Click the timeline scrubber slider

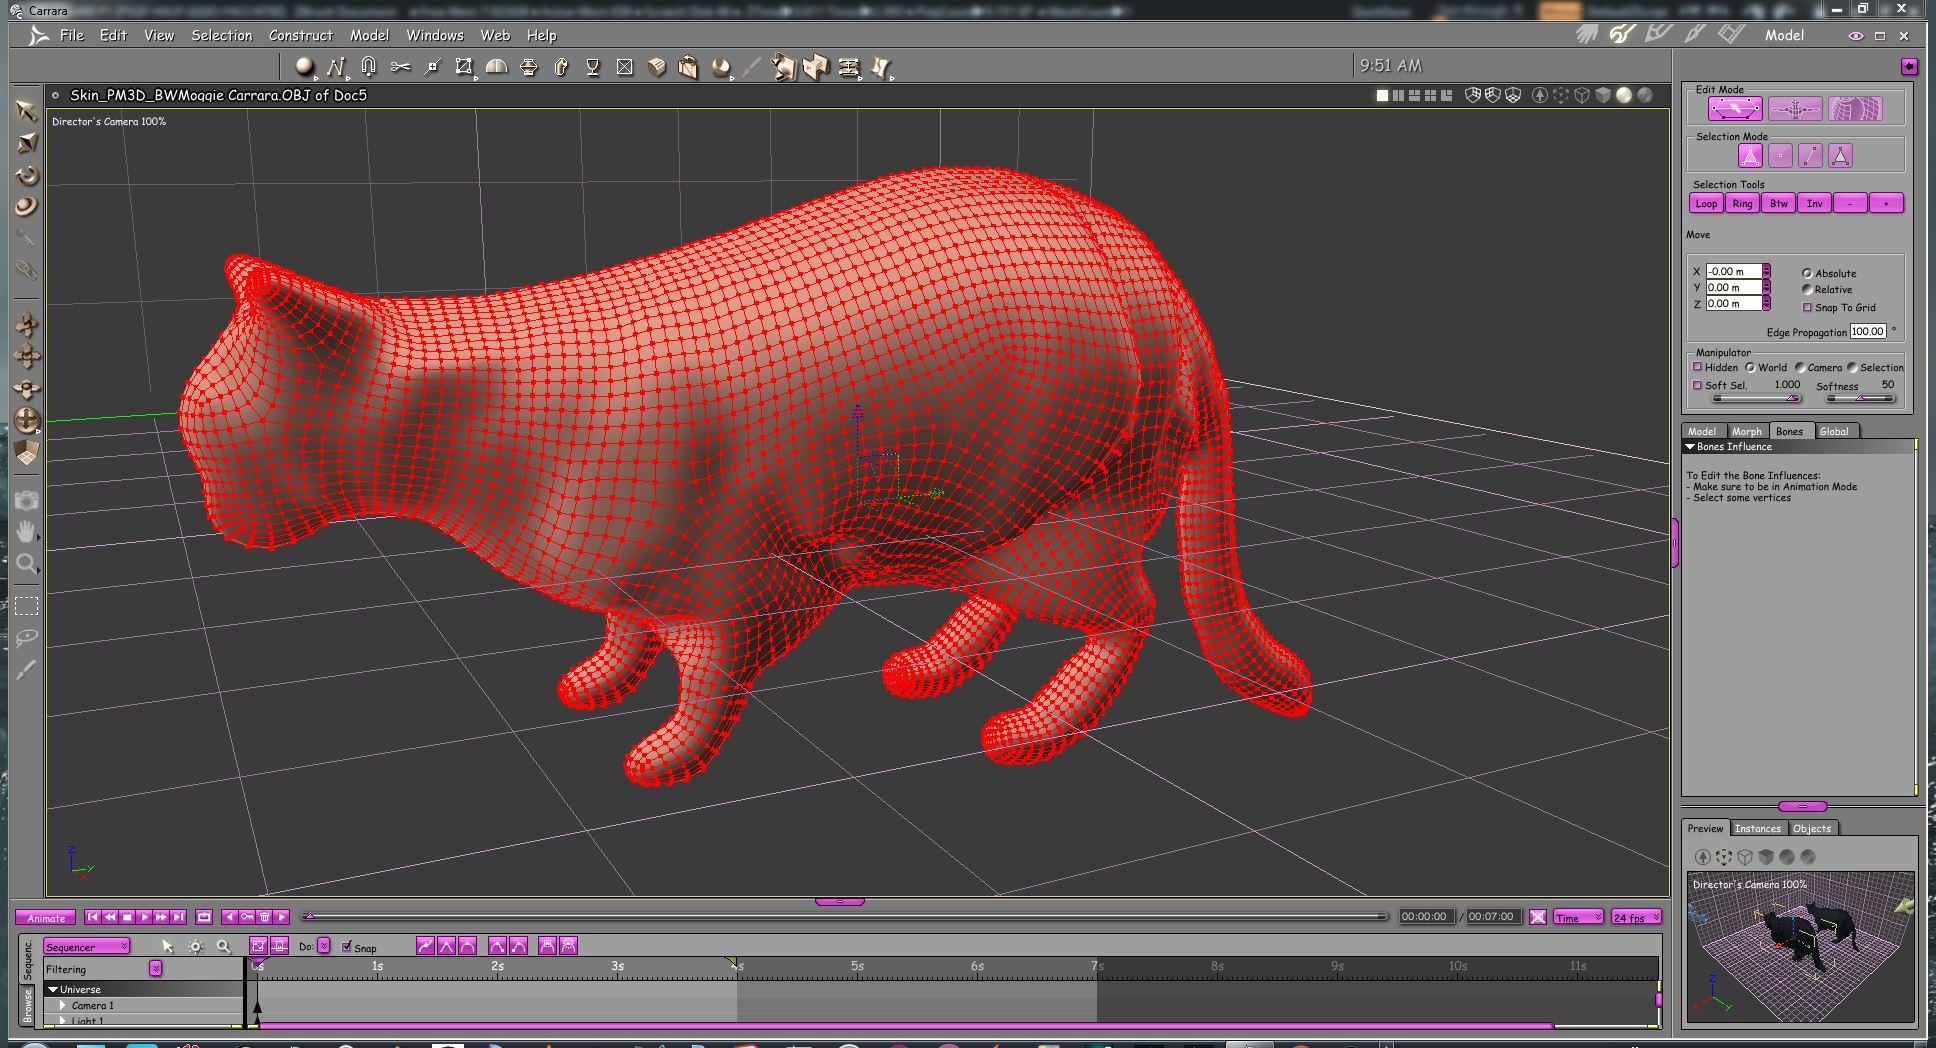[845, 916]
